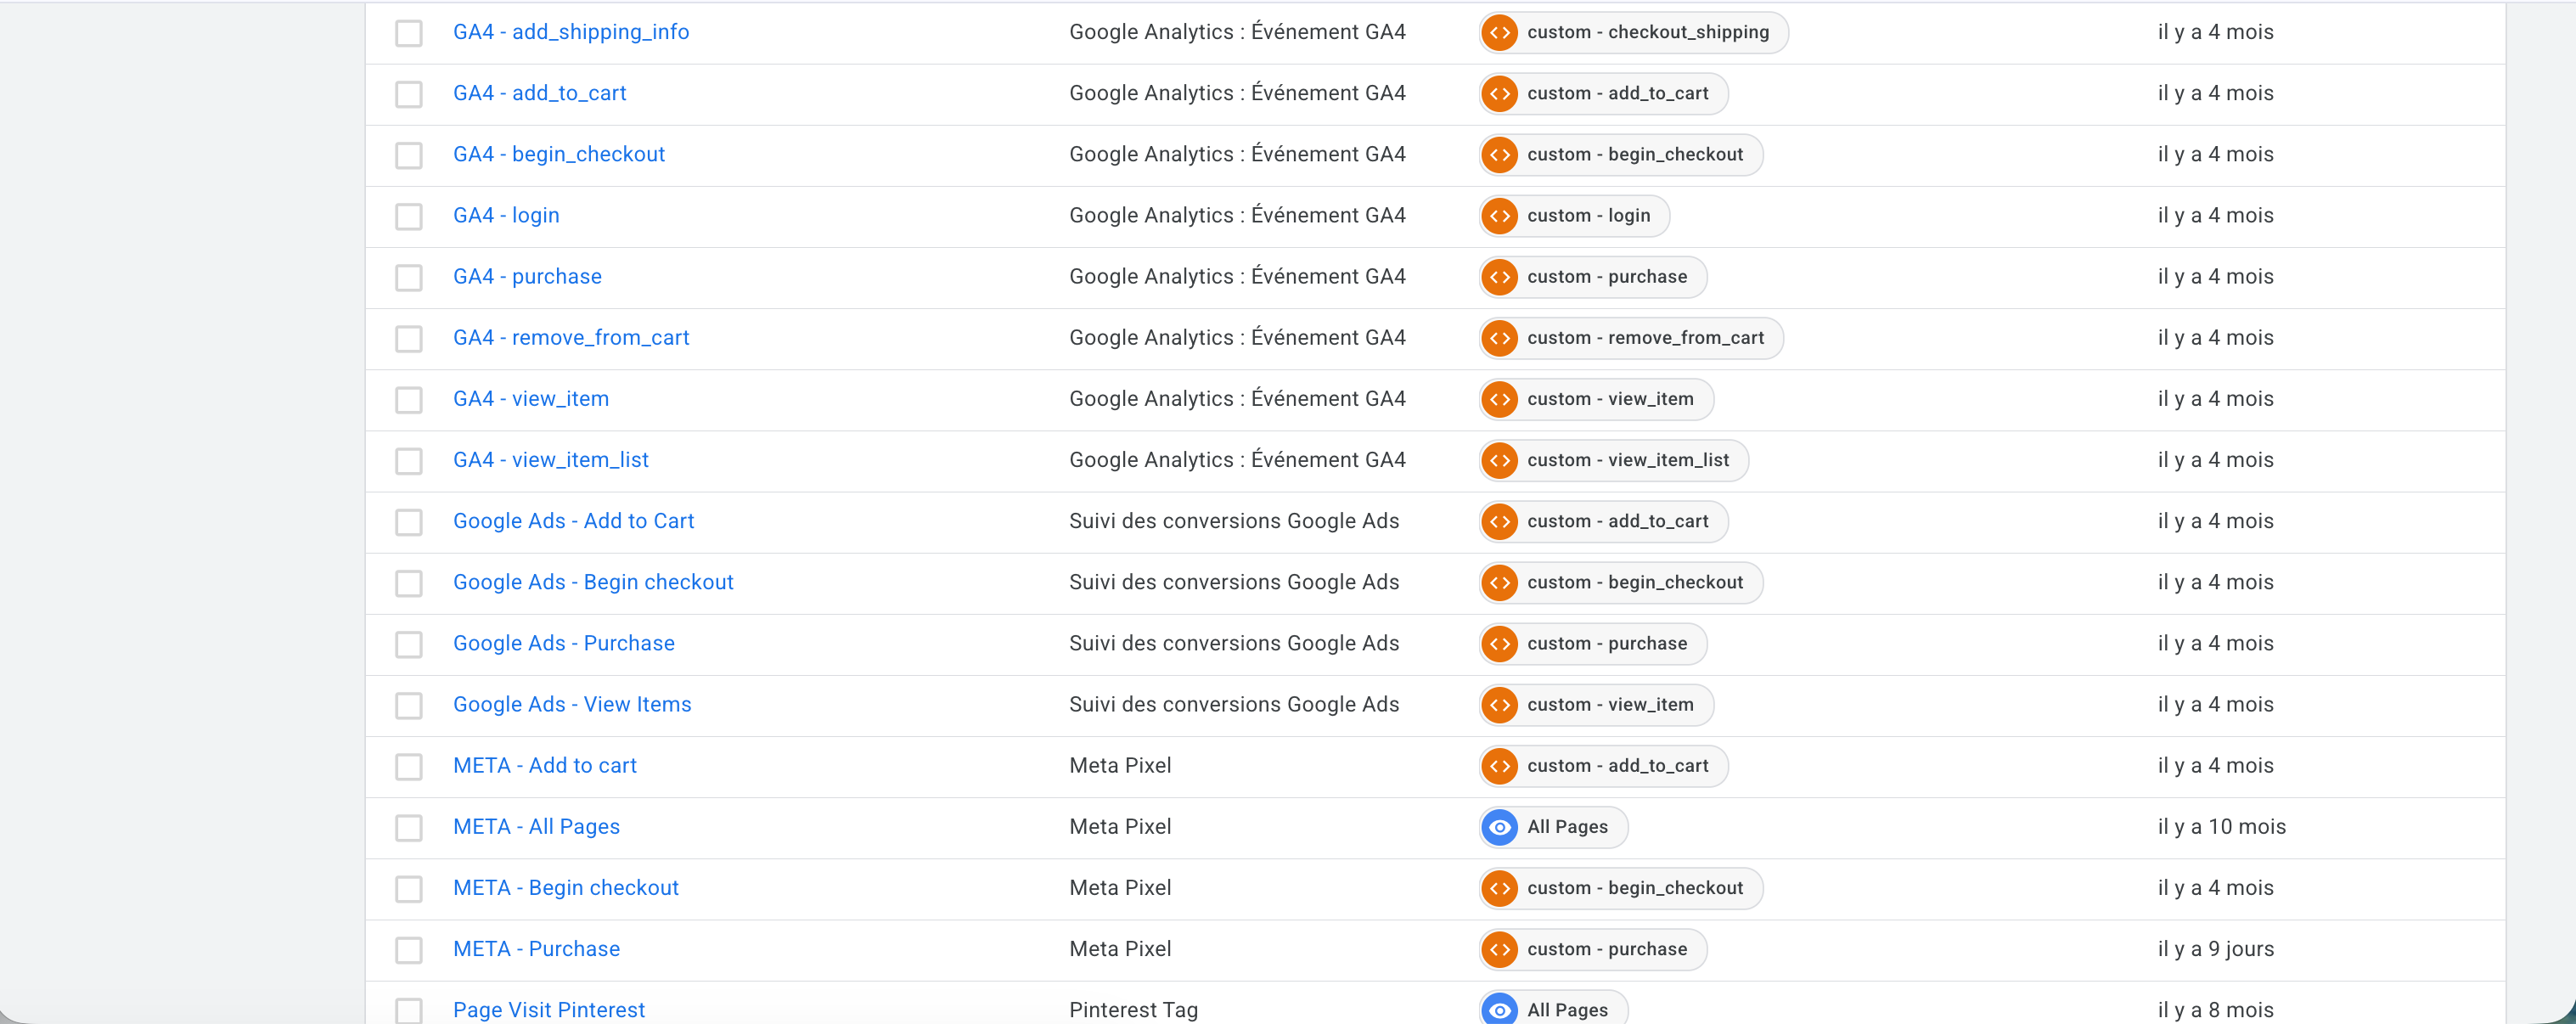Viewport: 2576px width, 1024px height.
Task: Open Google Ads - Add to Cart tag
Action: coord(573,521)
